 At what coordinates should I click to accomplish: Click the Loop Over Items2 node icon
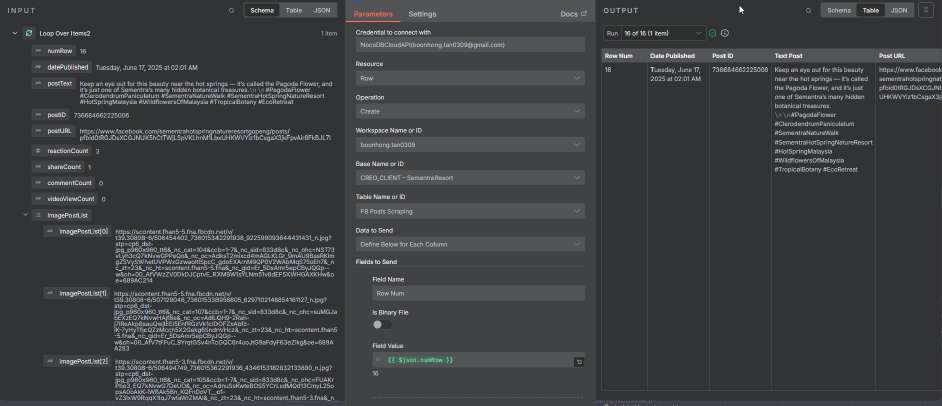click(28, 34)
